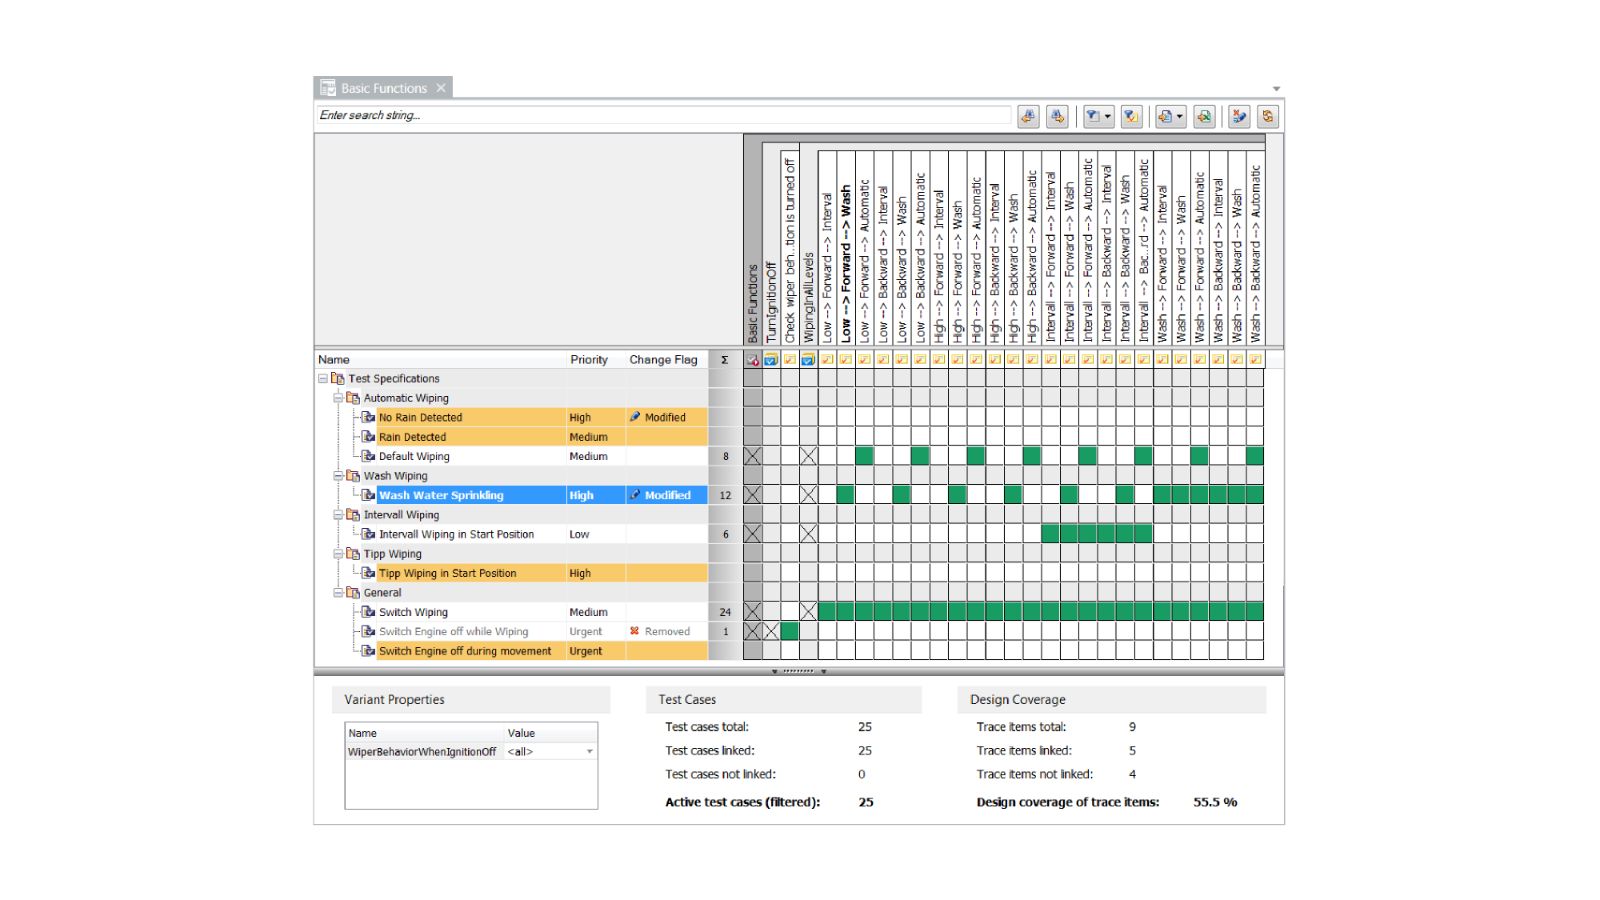Click the remove change flags pencil icon
Viewport: 1600px width, 900px height.
click(x=1239, y=117)
